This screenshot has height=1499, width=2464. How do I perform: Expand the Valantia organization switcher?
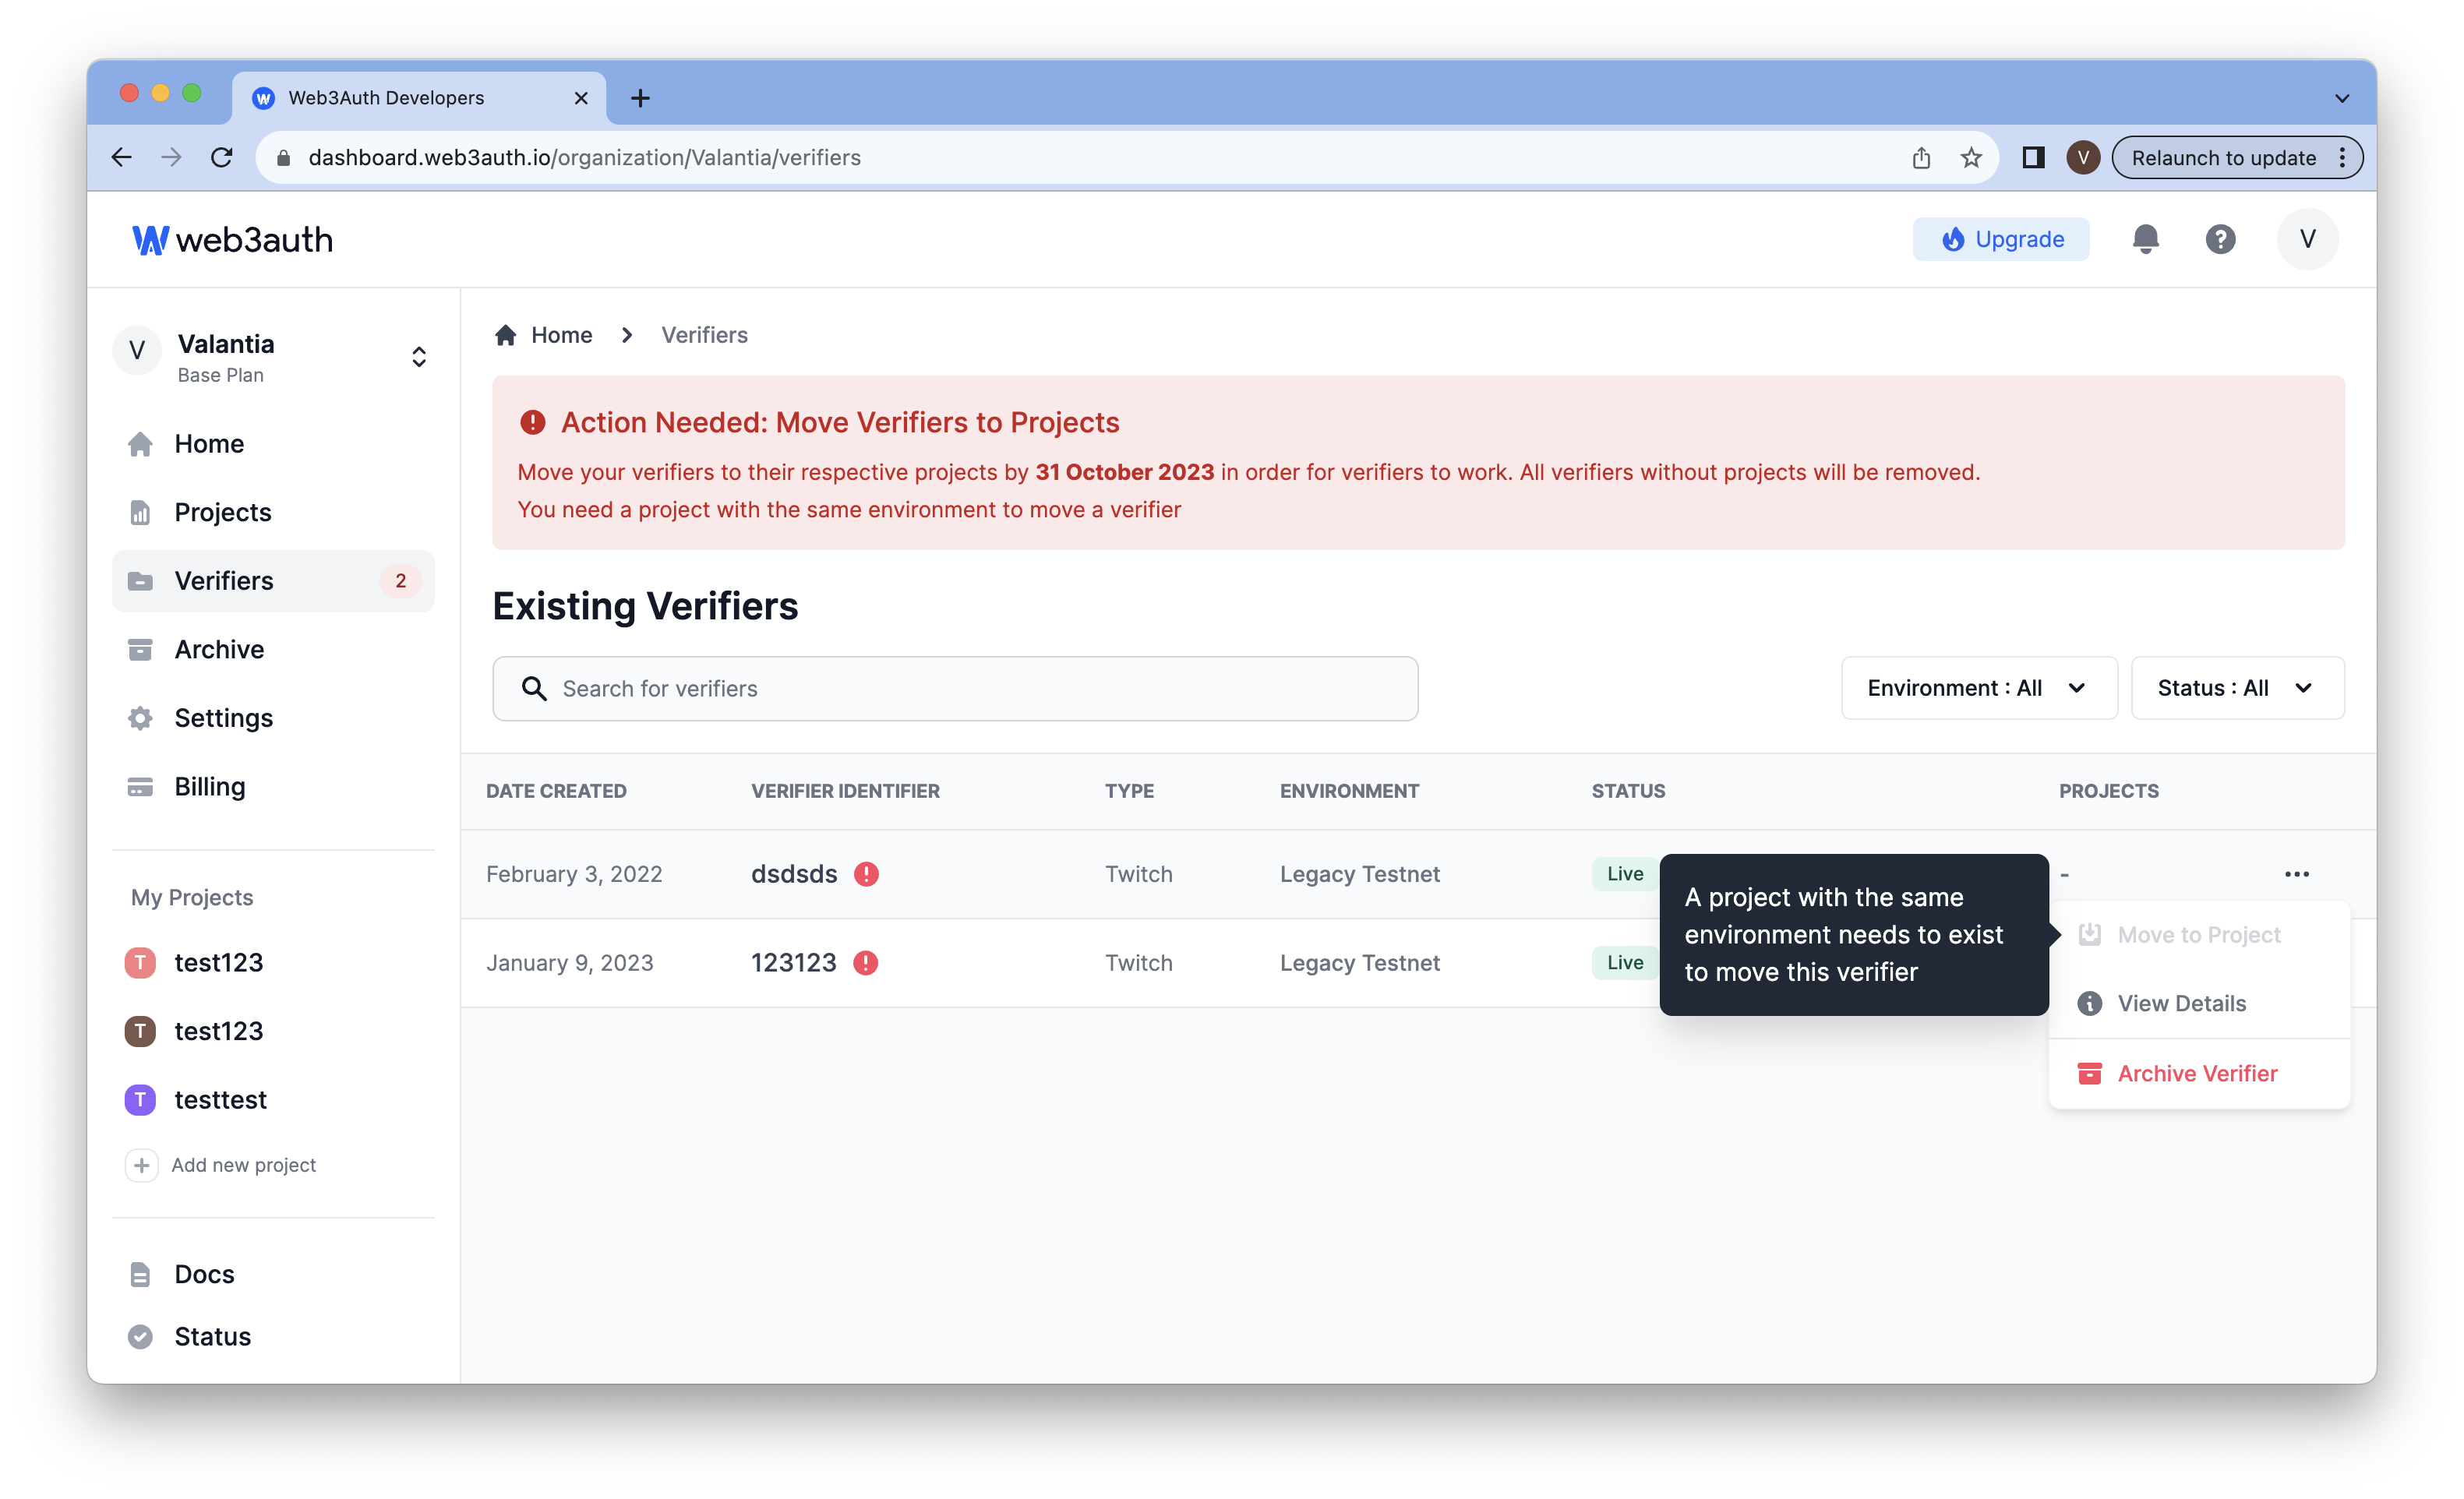coord(419,357)
